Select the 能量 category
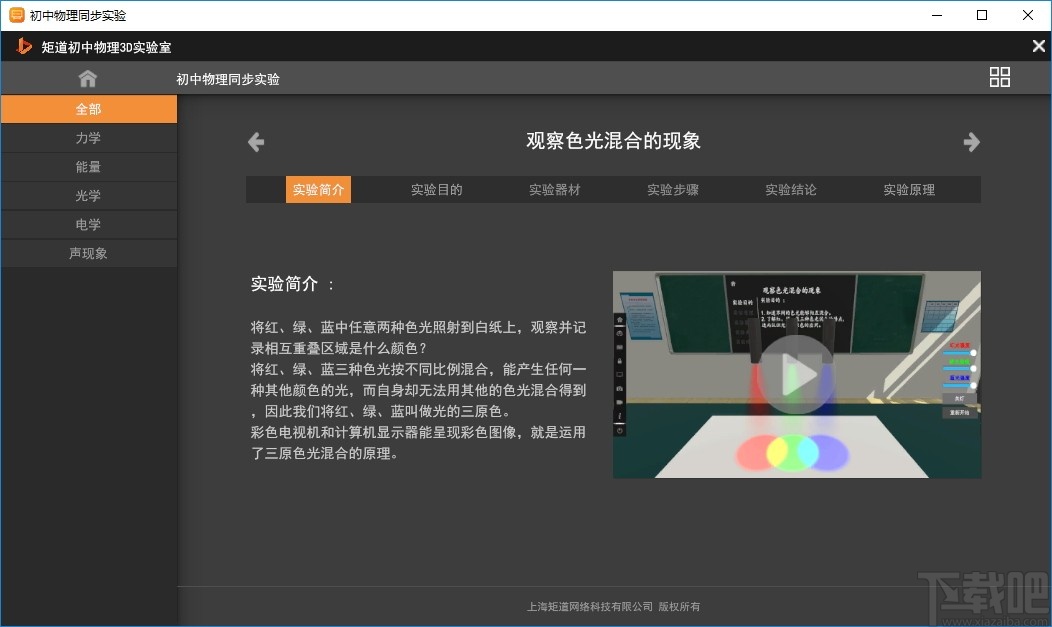Screen dimensions: 1052x627 [x=88, y=166]
